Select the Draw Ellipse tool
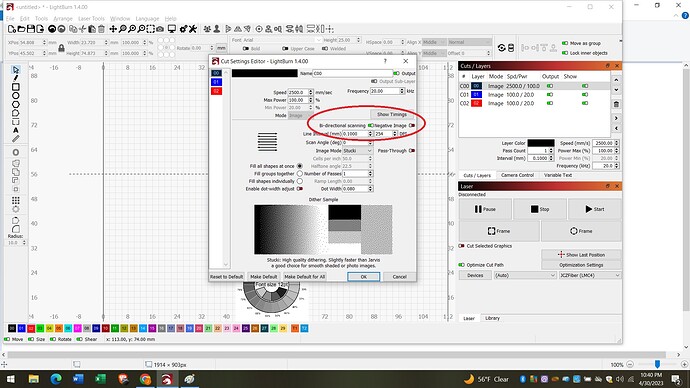The width and height of the screenshot is (690, 388). pyautogui.click(x=16, y=95)
